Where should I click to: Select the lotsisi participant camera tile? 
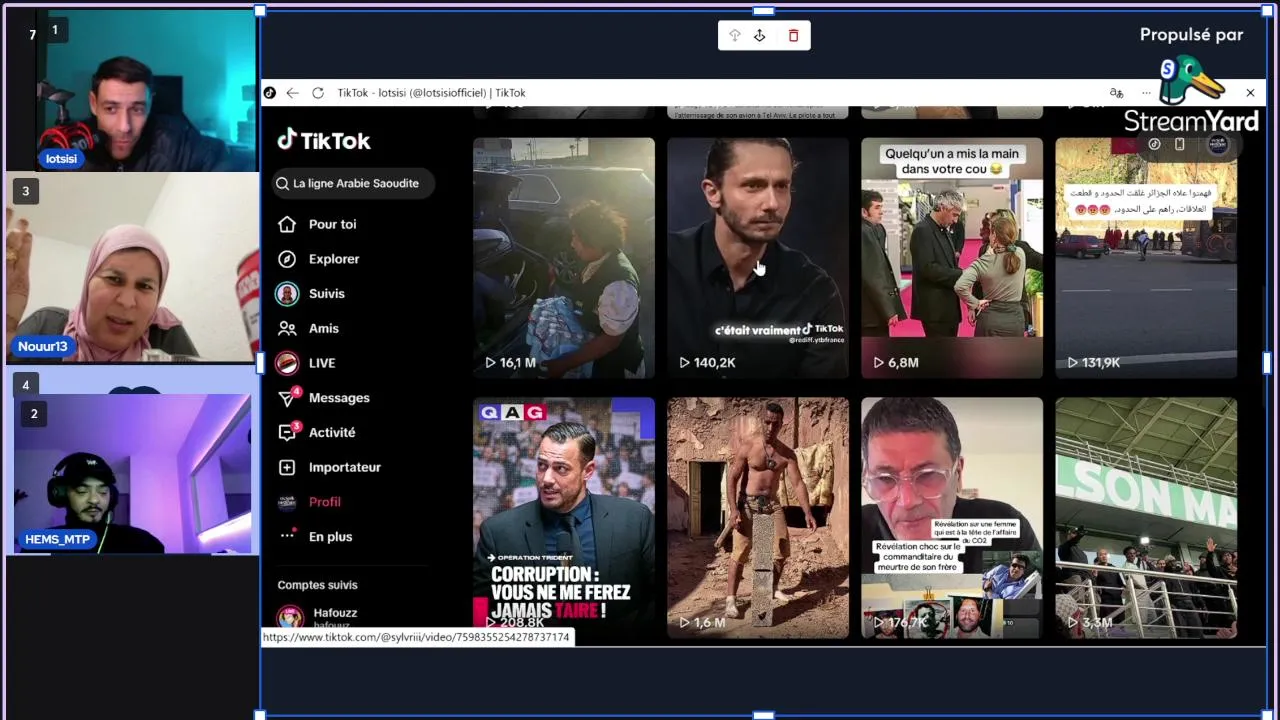(x=147, y=92)
